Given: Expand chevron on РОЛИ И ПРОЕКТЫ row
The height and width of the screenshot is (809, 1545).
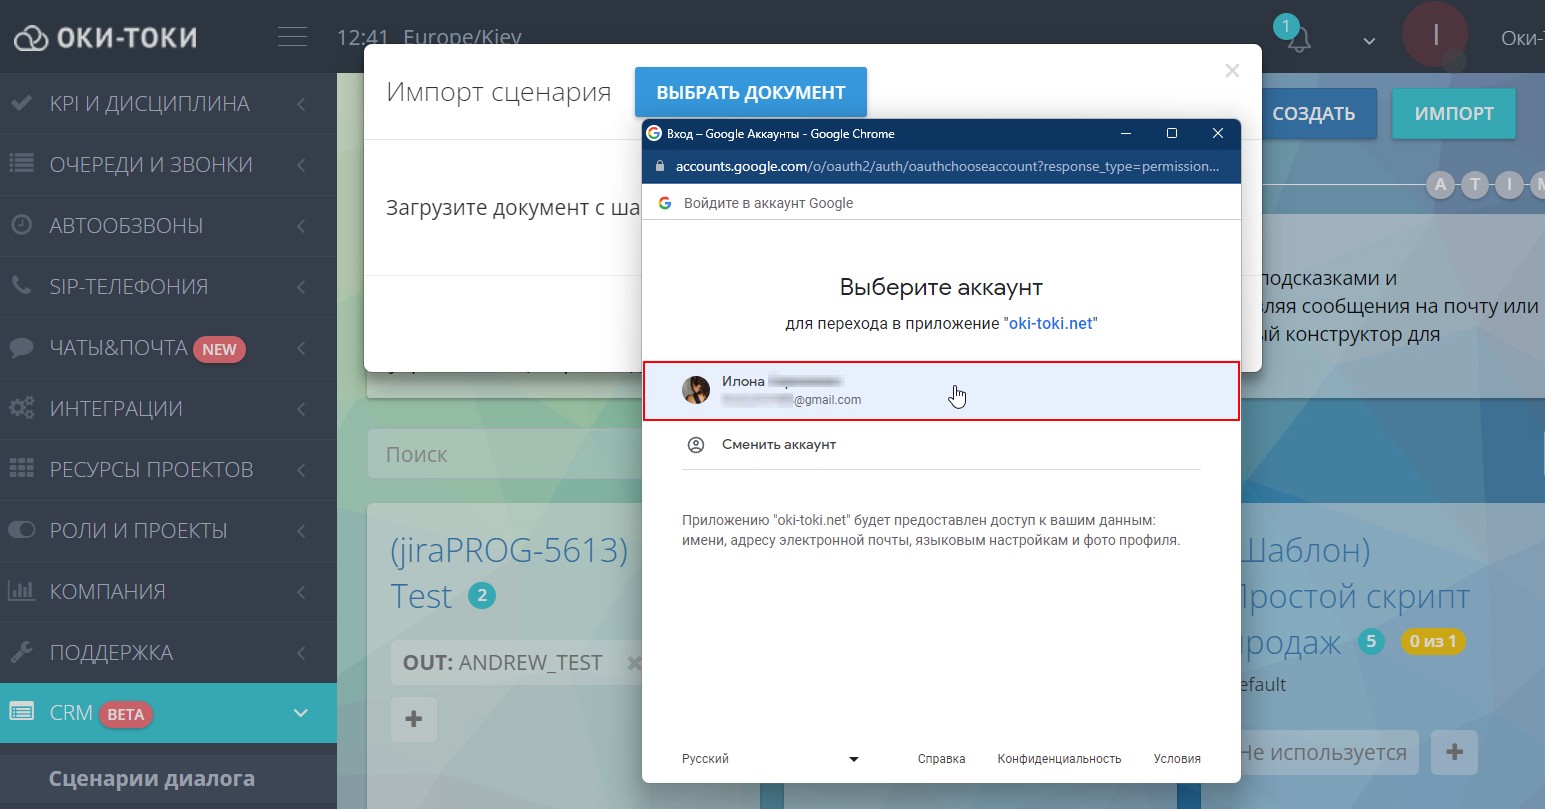Looking at the screenshot, I should [x=301, y=531].
